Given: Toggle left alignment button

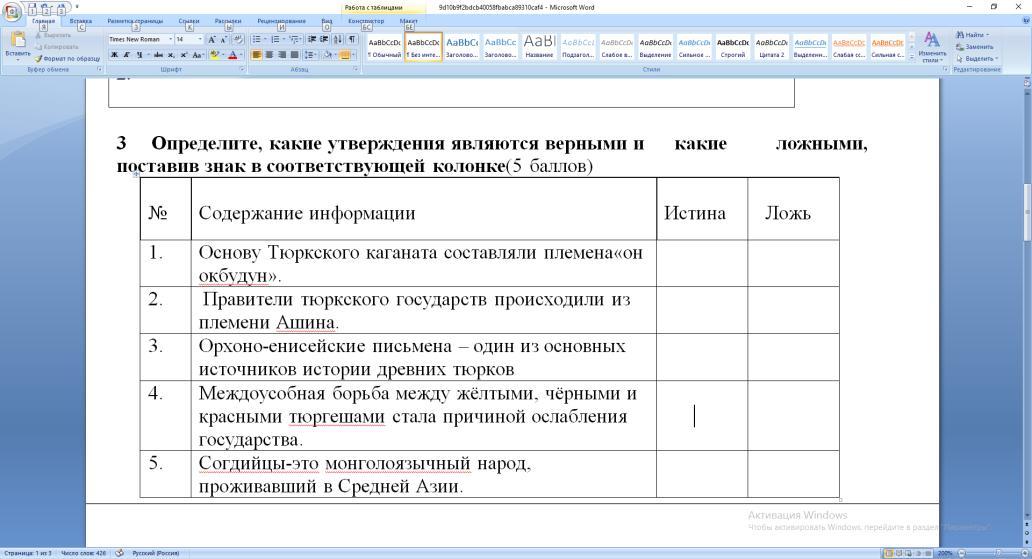Looking at the screenshot, I should [257, 55].
